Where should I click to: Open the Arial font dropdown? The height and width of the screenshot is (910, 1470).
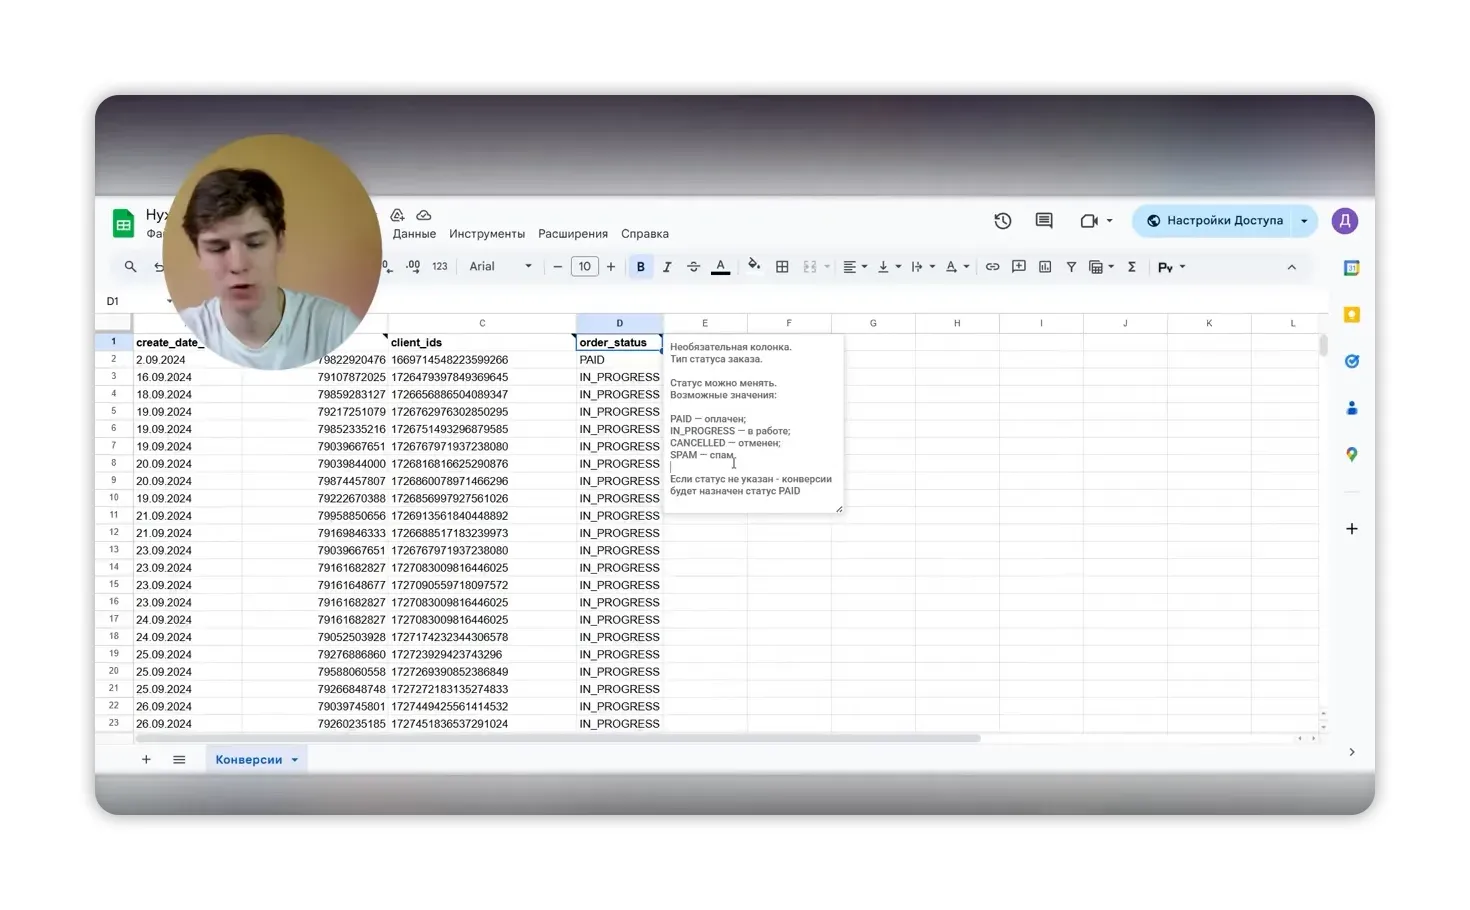pos(501,267)
